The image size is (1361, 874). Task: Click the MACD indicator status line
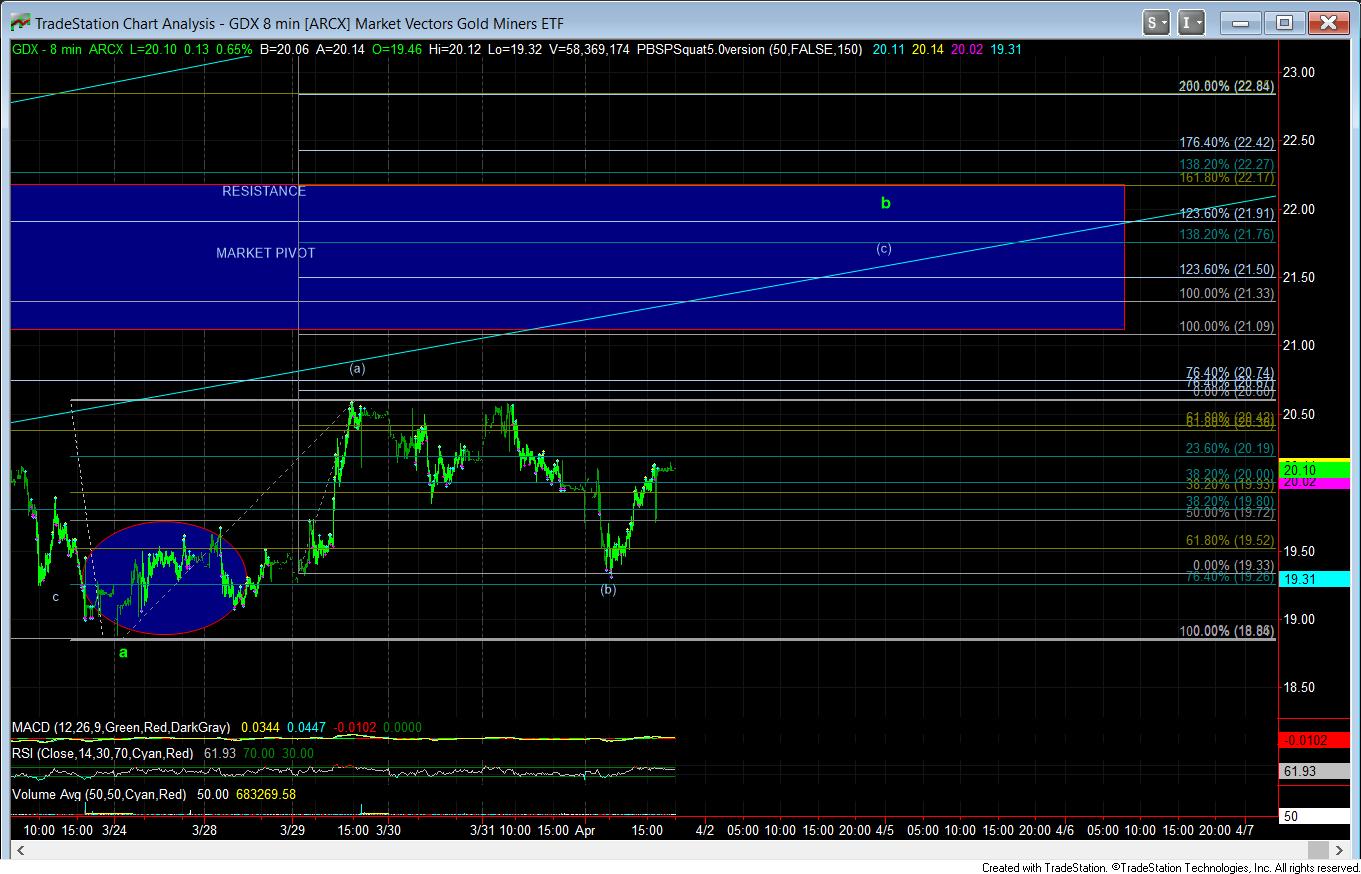click(x=217, y=727)
